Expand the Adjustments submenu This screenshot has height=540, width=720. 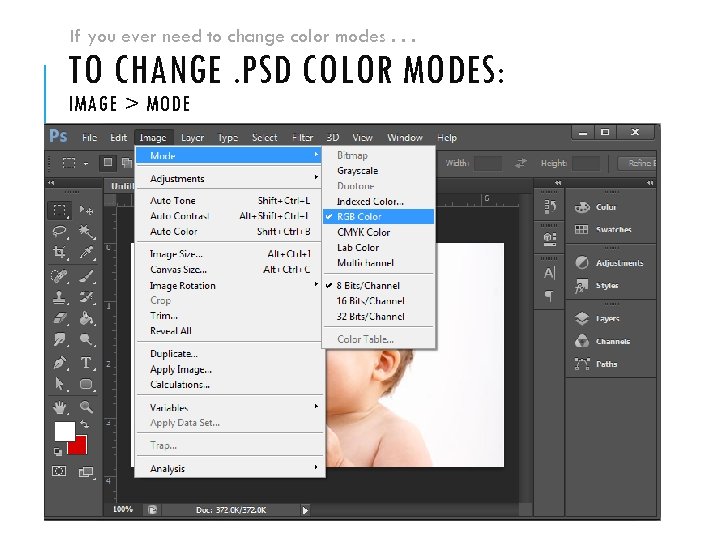click(229, 179)
